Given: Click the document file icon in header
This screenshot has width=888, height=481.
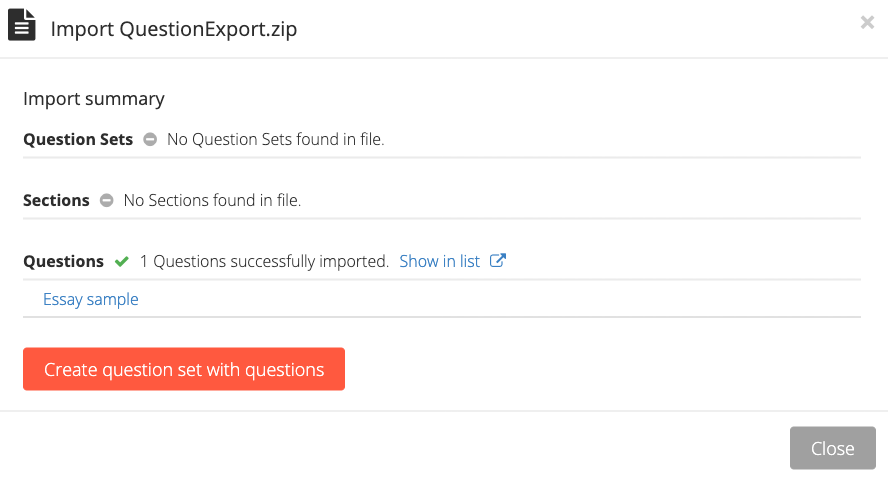Looking at the screenshot, I should point(22,25).
